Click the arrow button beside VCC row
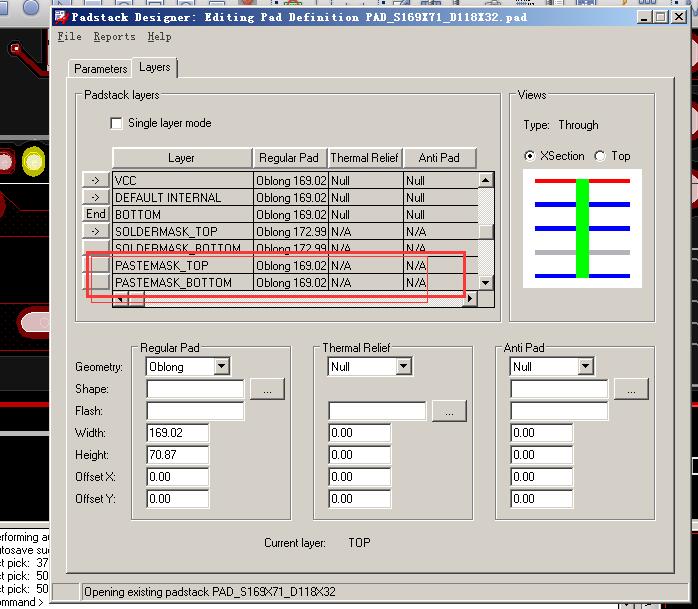The image size is (698, 609). 96,180
